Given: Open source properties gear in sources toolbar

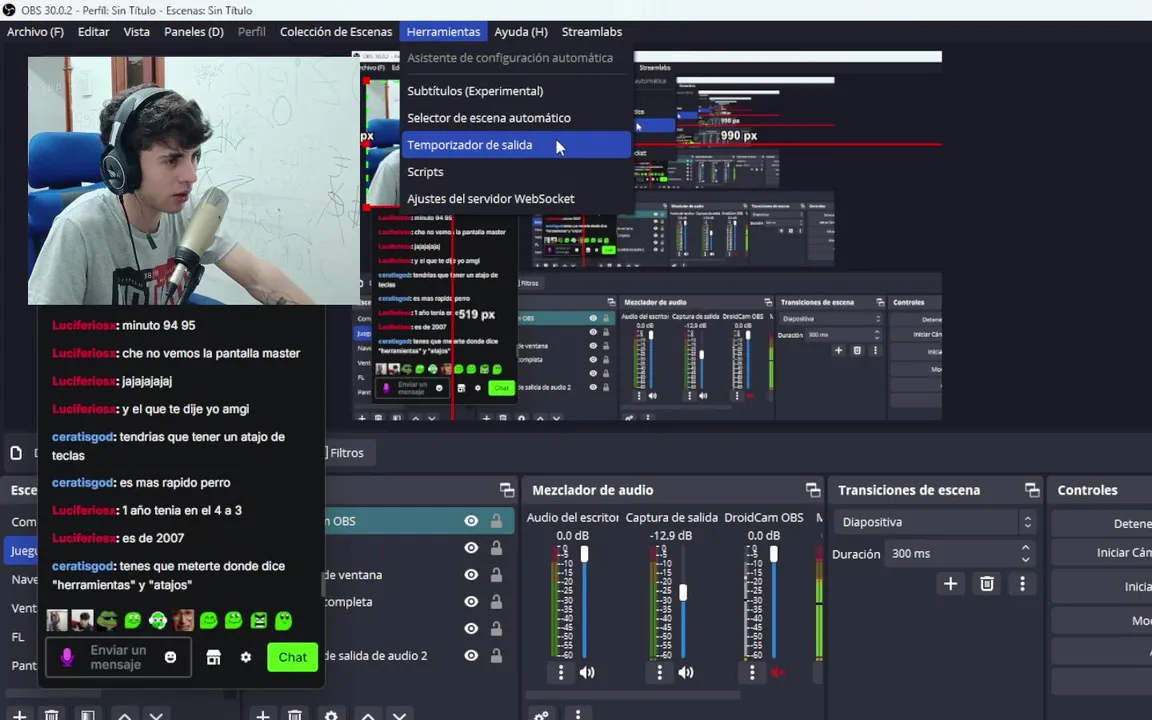Looking at the screenshot, I should [331, 715].
